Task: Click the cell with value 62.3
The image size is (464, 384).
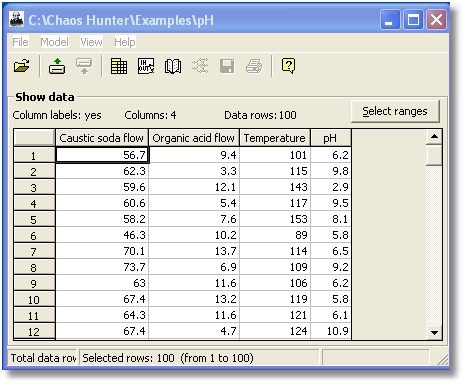Action: click(x=102, y=171)
